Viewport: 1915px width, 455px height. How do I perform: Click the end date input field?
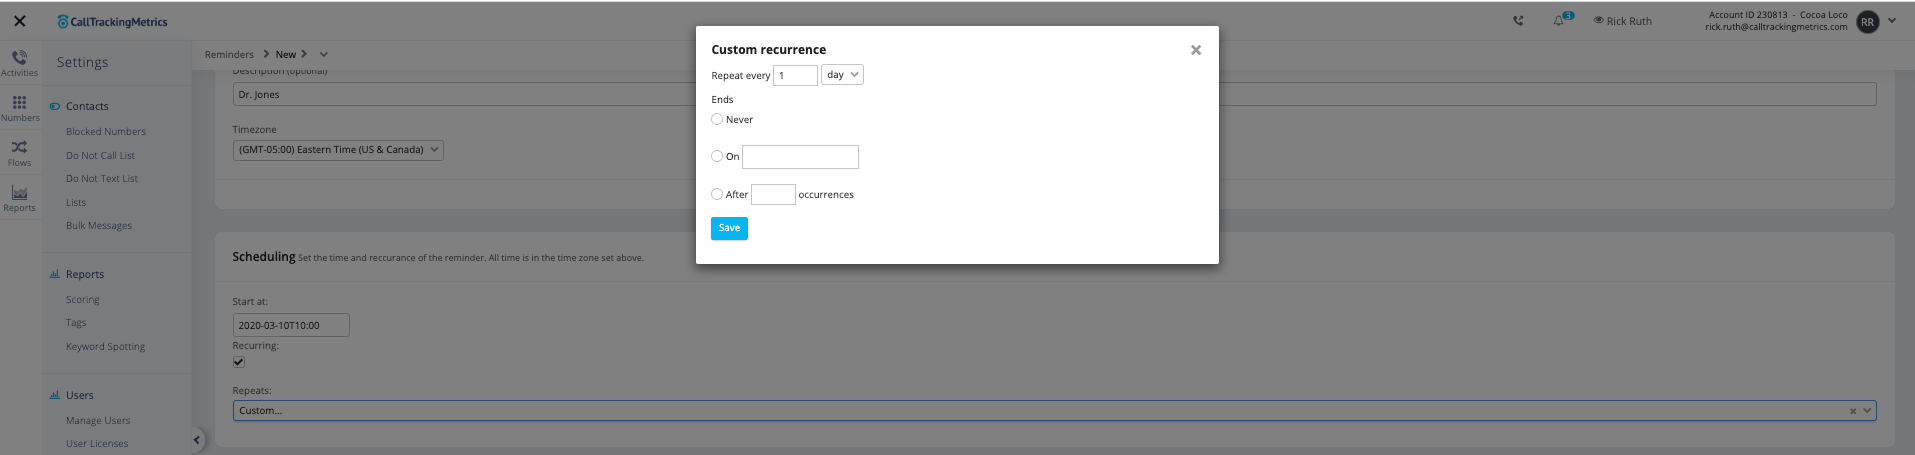(x=800, y=157)
